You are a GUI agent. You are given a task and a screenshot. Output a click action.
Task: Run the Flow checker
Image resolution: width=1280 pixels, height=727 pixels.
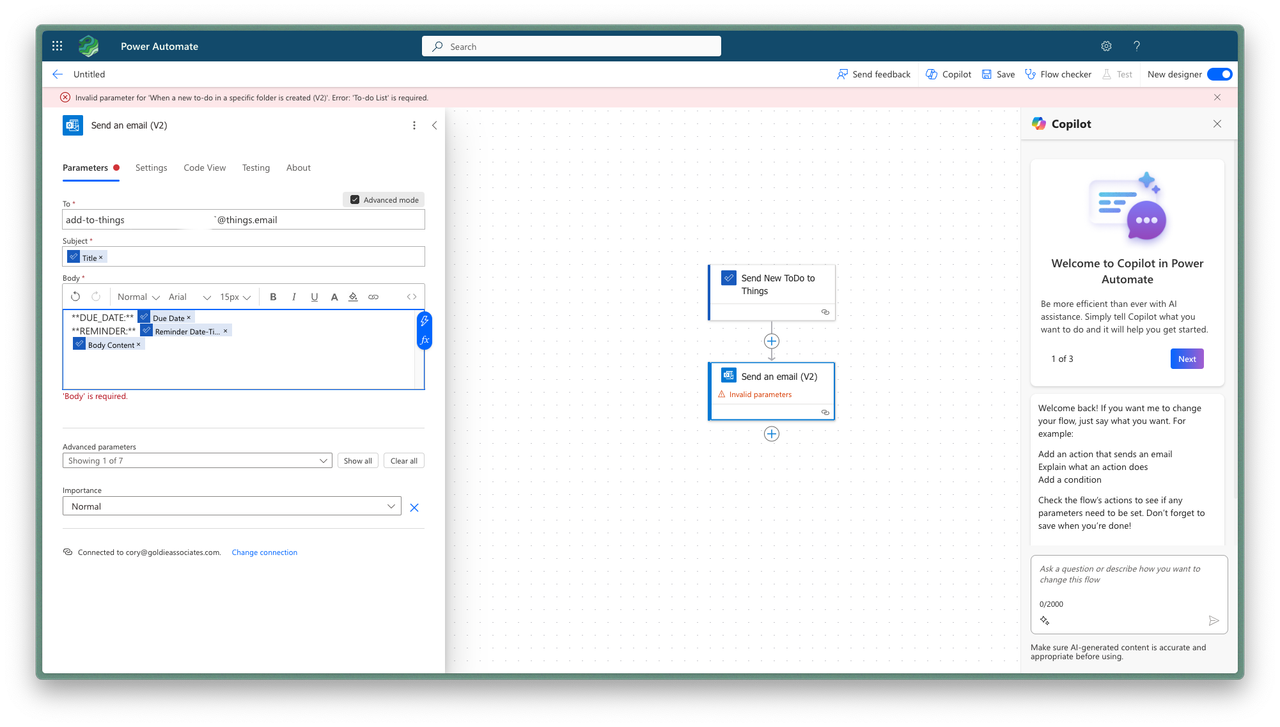click(x=1058, y=74)
